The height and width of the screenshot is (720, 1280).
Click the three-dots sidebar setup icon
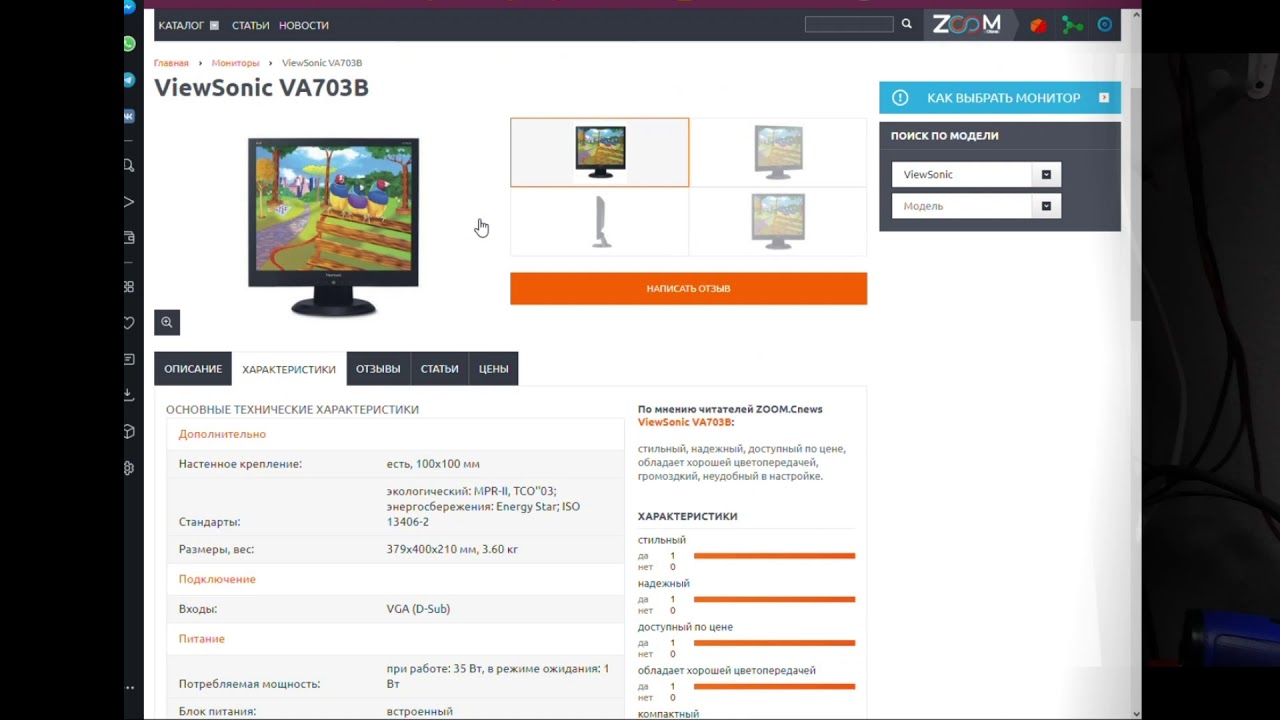pyautogui.click(x=129, y=688)
